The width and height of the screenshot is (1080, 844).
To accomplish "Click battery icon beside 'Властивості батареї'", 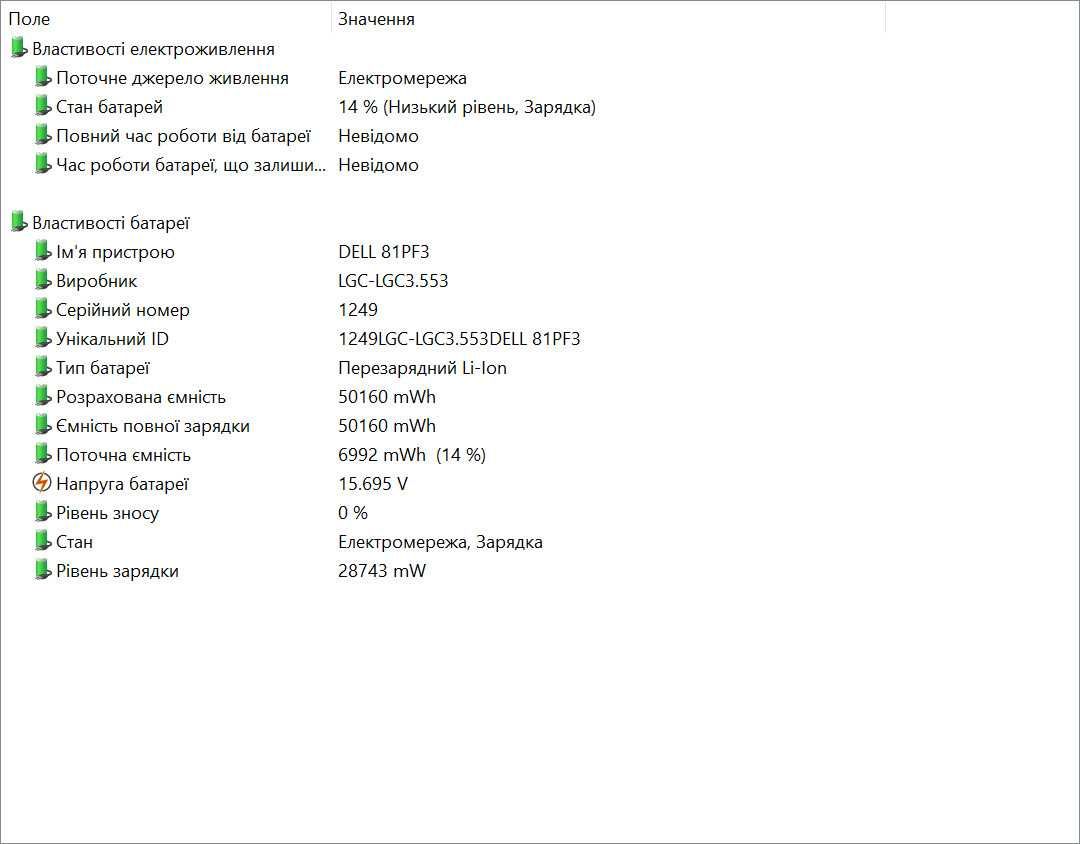I will 19,223.
